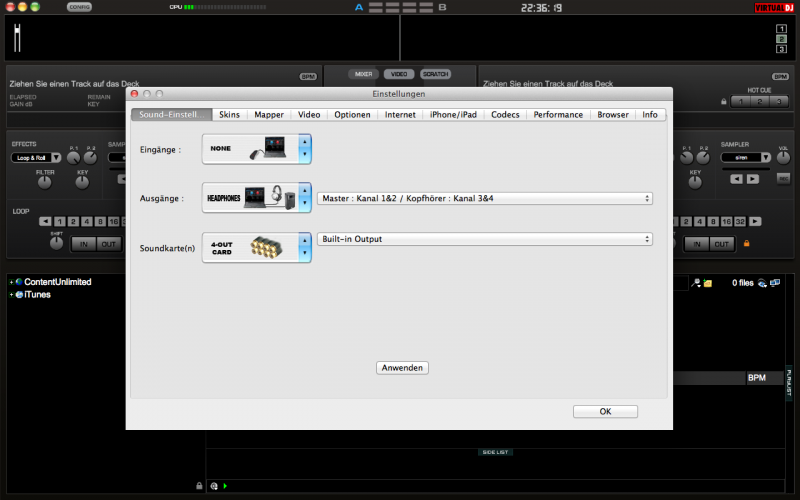Click the CONFIG button in top bar
This screenshot has height=500, width=800.
tap(80, 7)
